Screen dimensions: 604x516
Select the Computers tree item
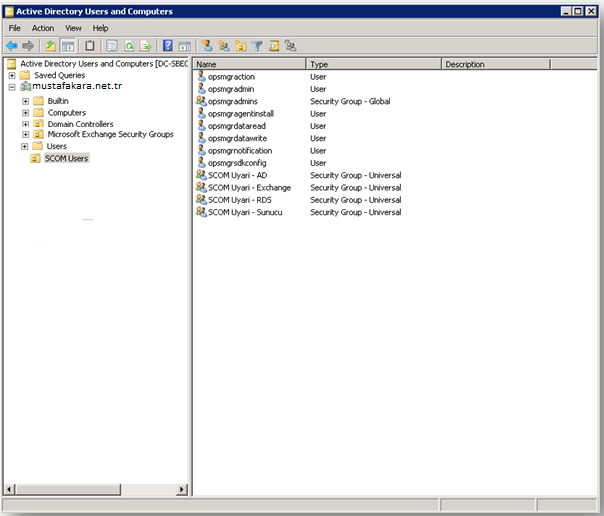tap(67, 112)
